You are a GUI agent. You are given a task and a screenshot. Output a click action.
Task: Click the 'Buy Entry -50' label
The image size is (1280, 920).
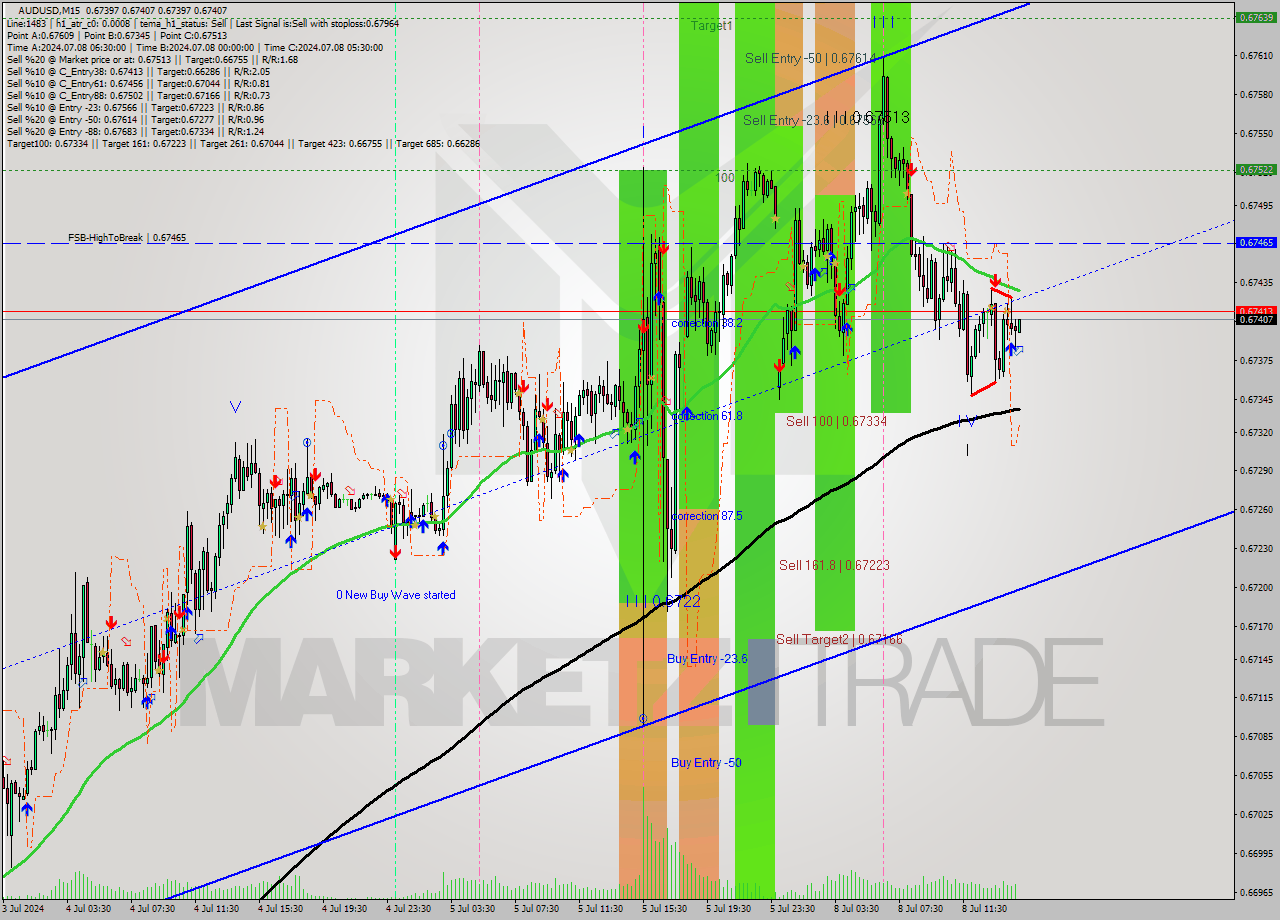click(x=706, y=762)
